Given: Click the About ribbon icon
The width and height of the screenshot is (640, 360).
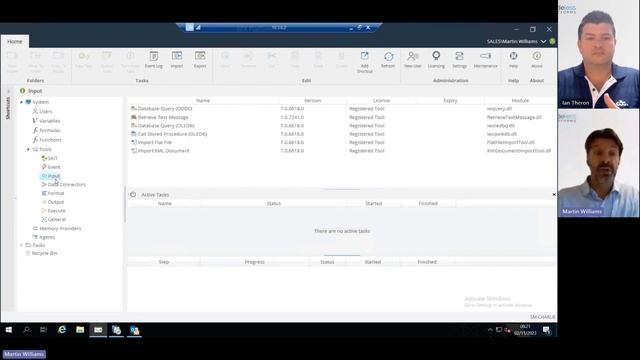Looking at the screenshot, I should click(x=537, y=60).
